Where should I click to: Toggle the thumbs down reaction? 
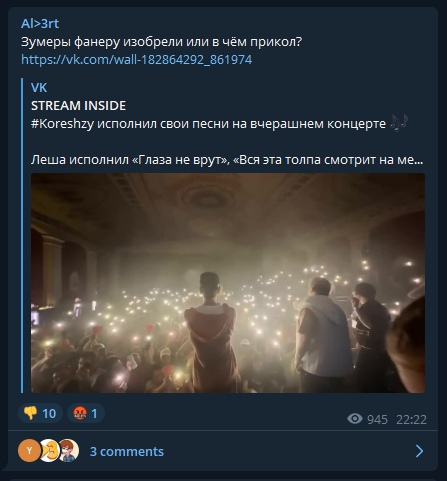(40, 413)
